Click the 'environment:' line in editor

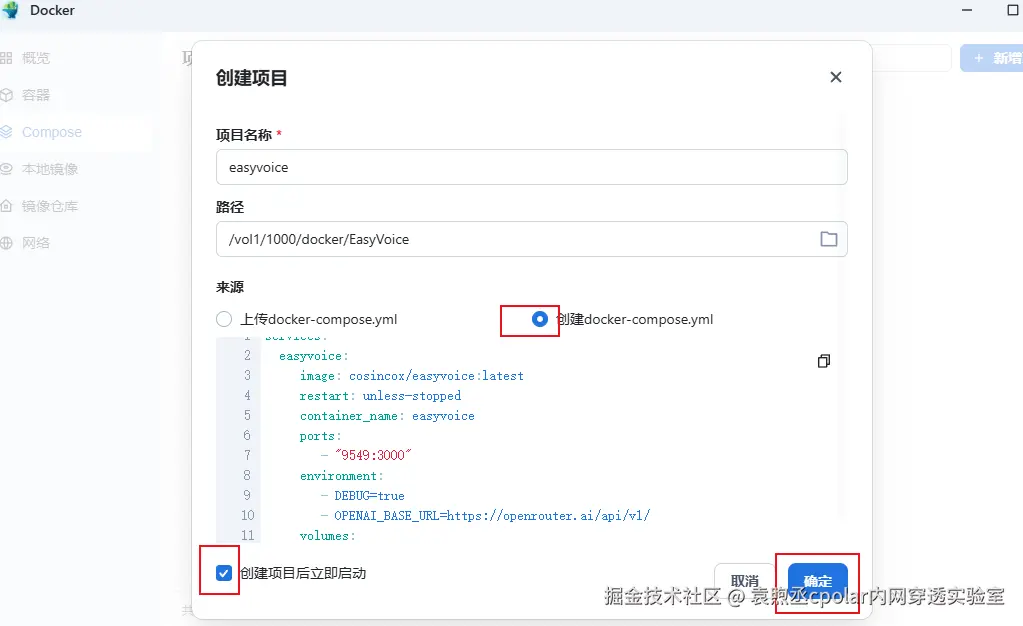click(x=341, y=476)
